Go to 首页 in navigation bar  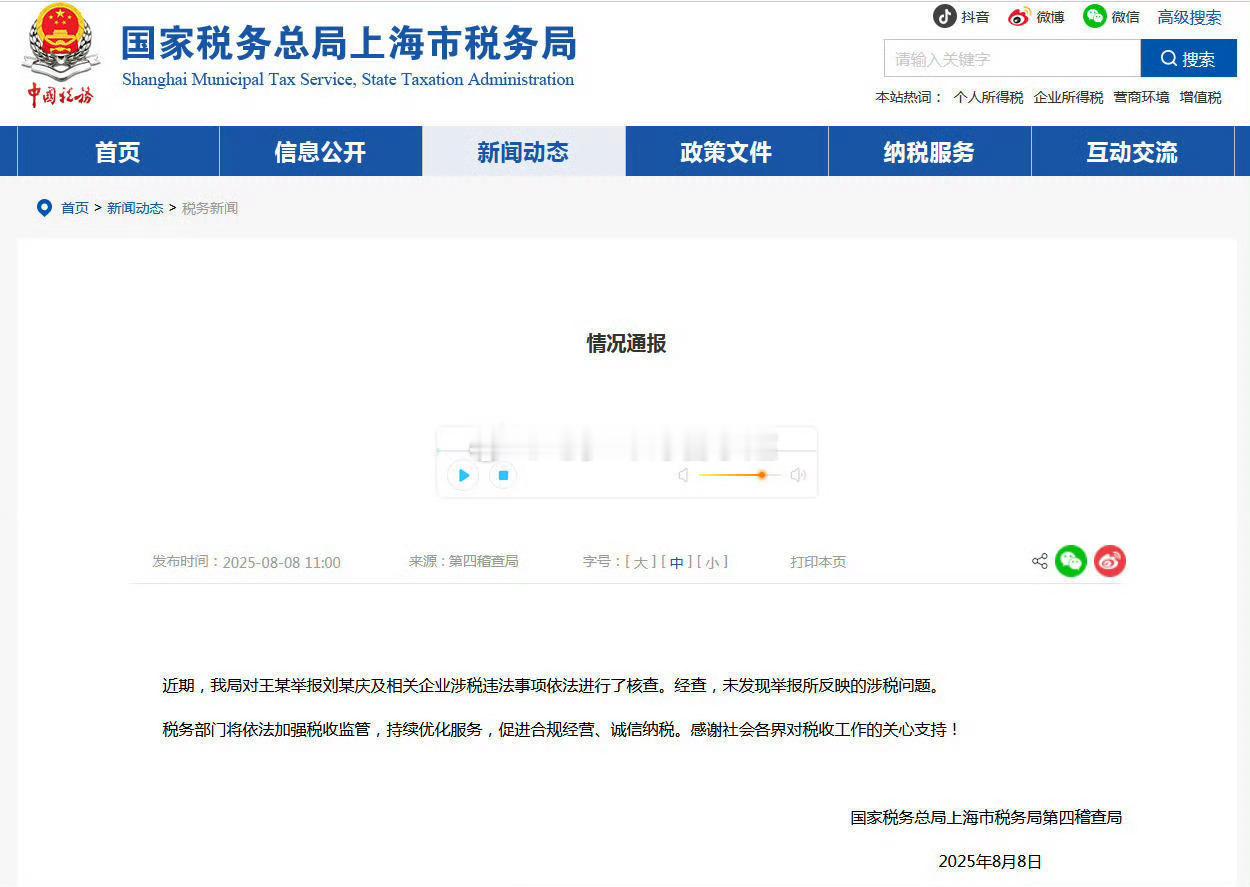tap(118, 152)
